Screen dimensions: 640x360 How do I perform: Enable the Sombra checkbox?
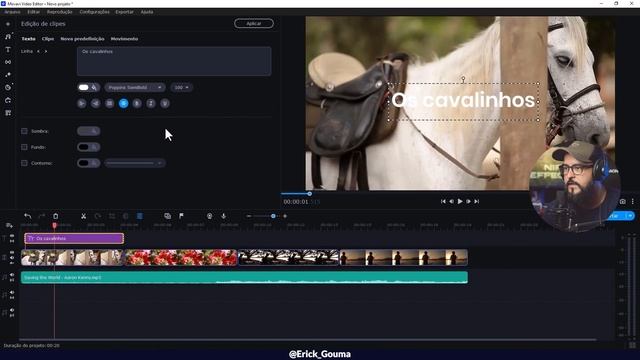coord(24,131)
